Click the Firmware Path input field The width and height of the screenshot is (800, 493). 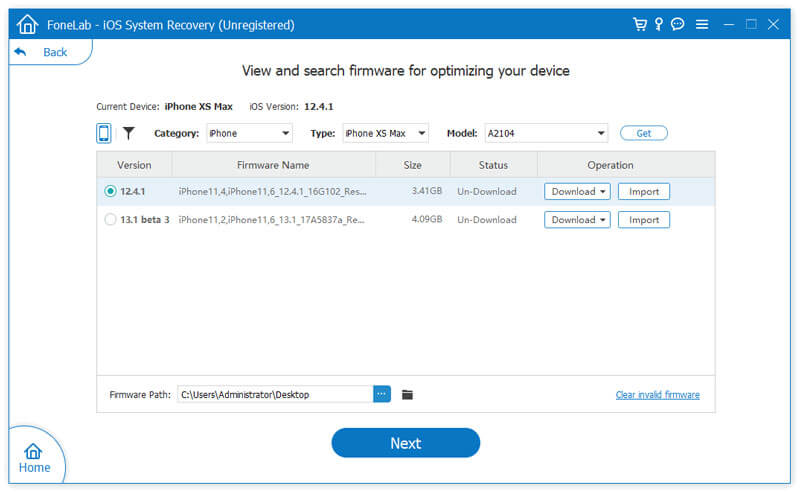(x=275, y=394)
